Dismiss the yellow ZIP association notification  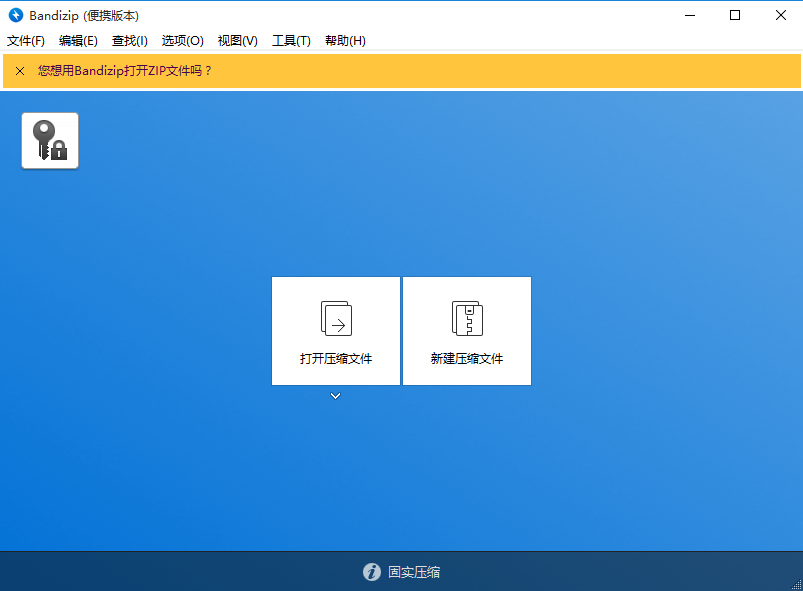pos(20,71)
